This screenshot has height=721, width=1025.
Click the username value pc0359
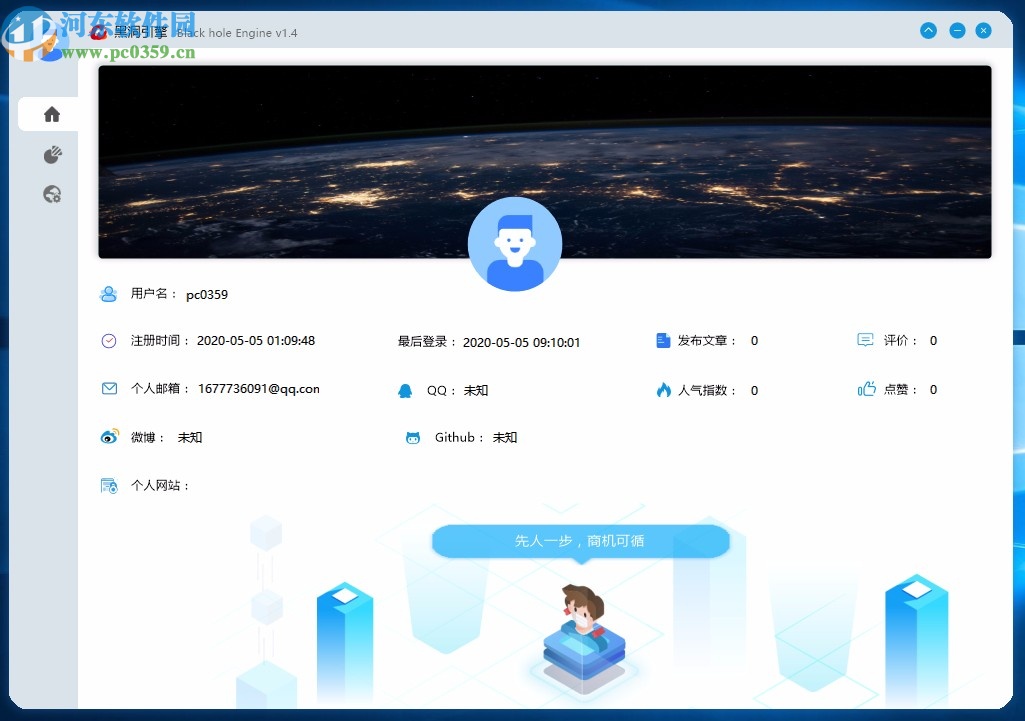(x=207, y=295)
